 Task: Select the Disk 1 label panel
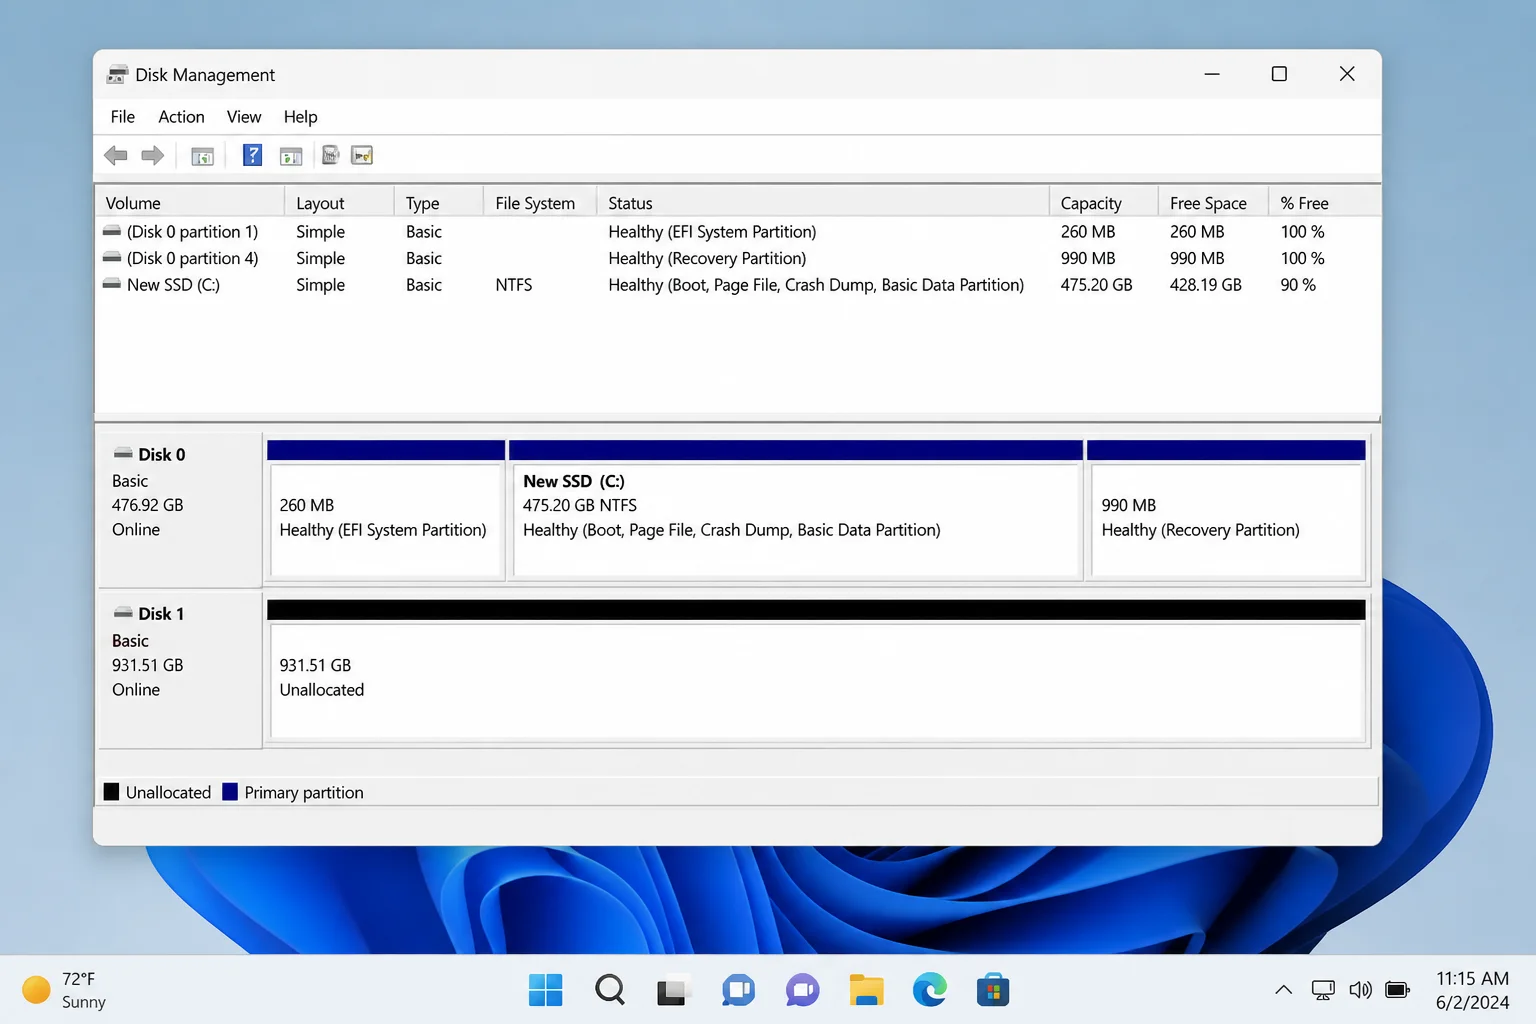(180, 670)
